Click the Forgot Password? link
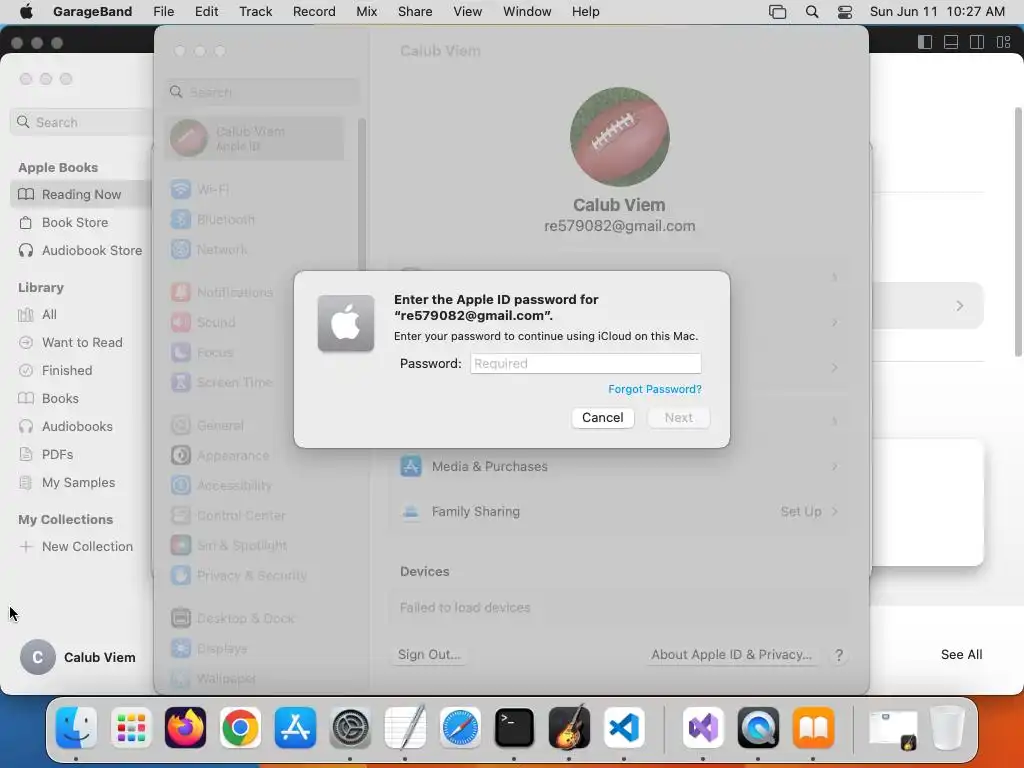Viewport: 1024px width, 768px height. [x=654, y=389]
